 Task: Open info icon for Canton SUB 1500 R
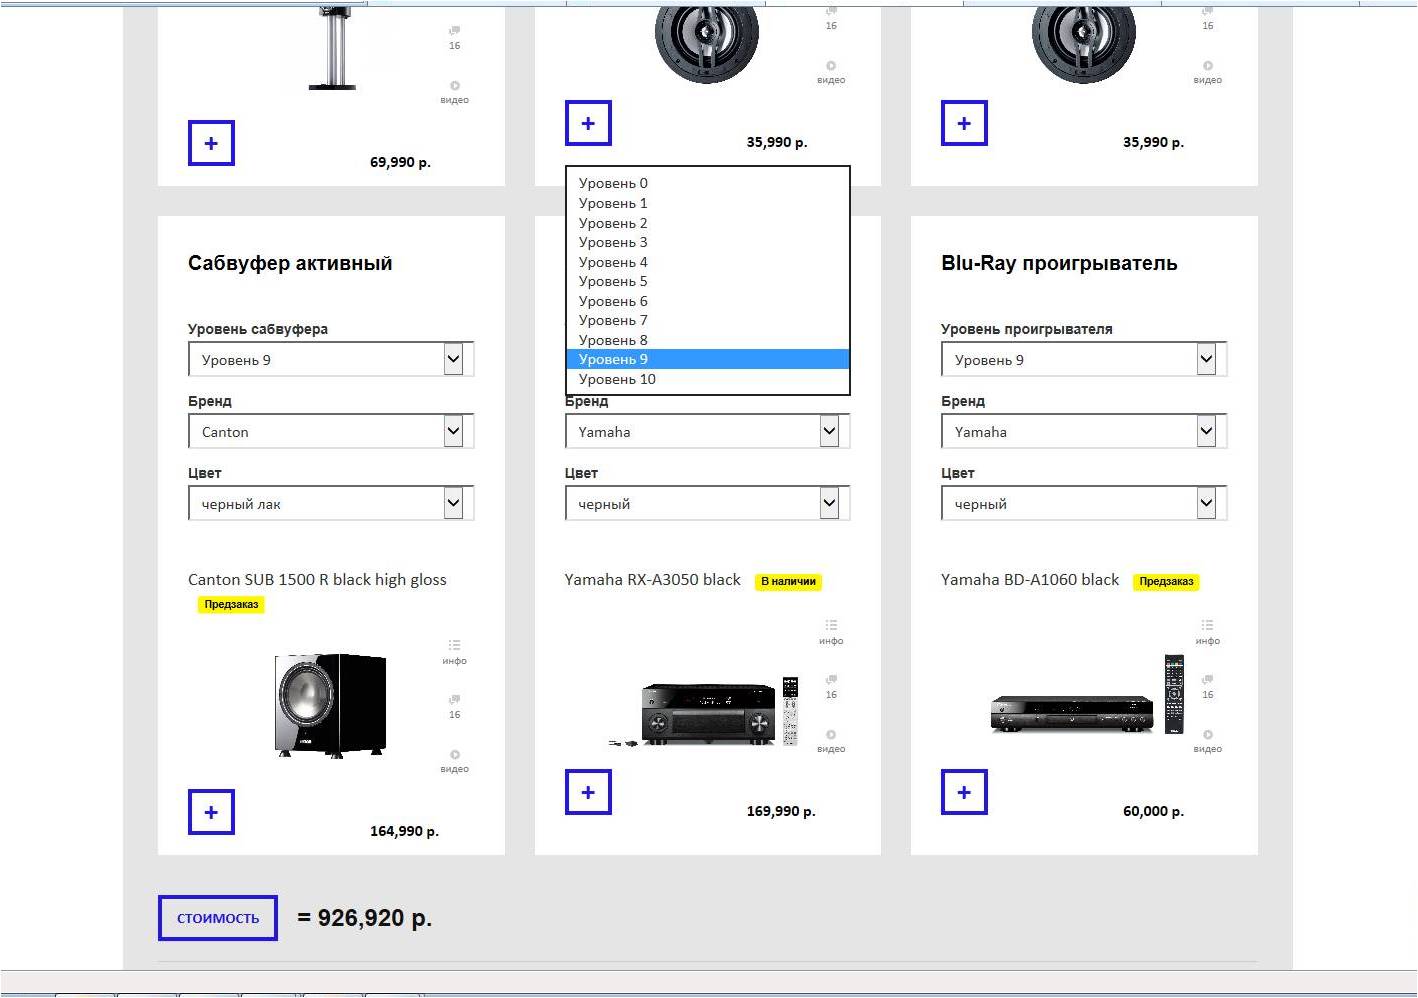pyautogui.click(x=454, y=651)
